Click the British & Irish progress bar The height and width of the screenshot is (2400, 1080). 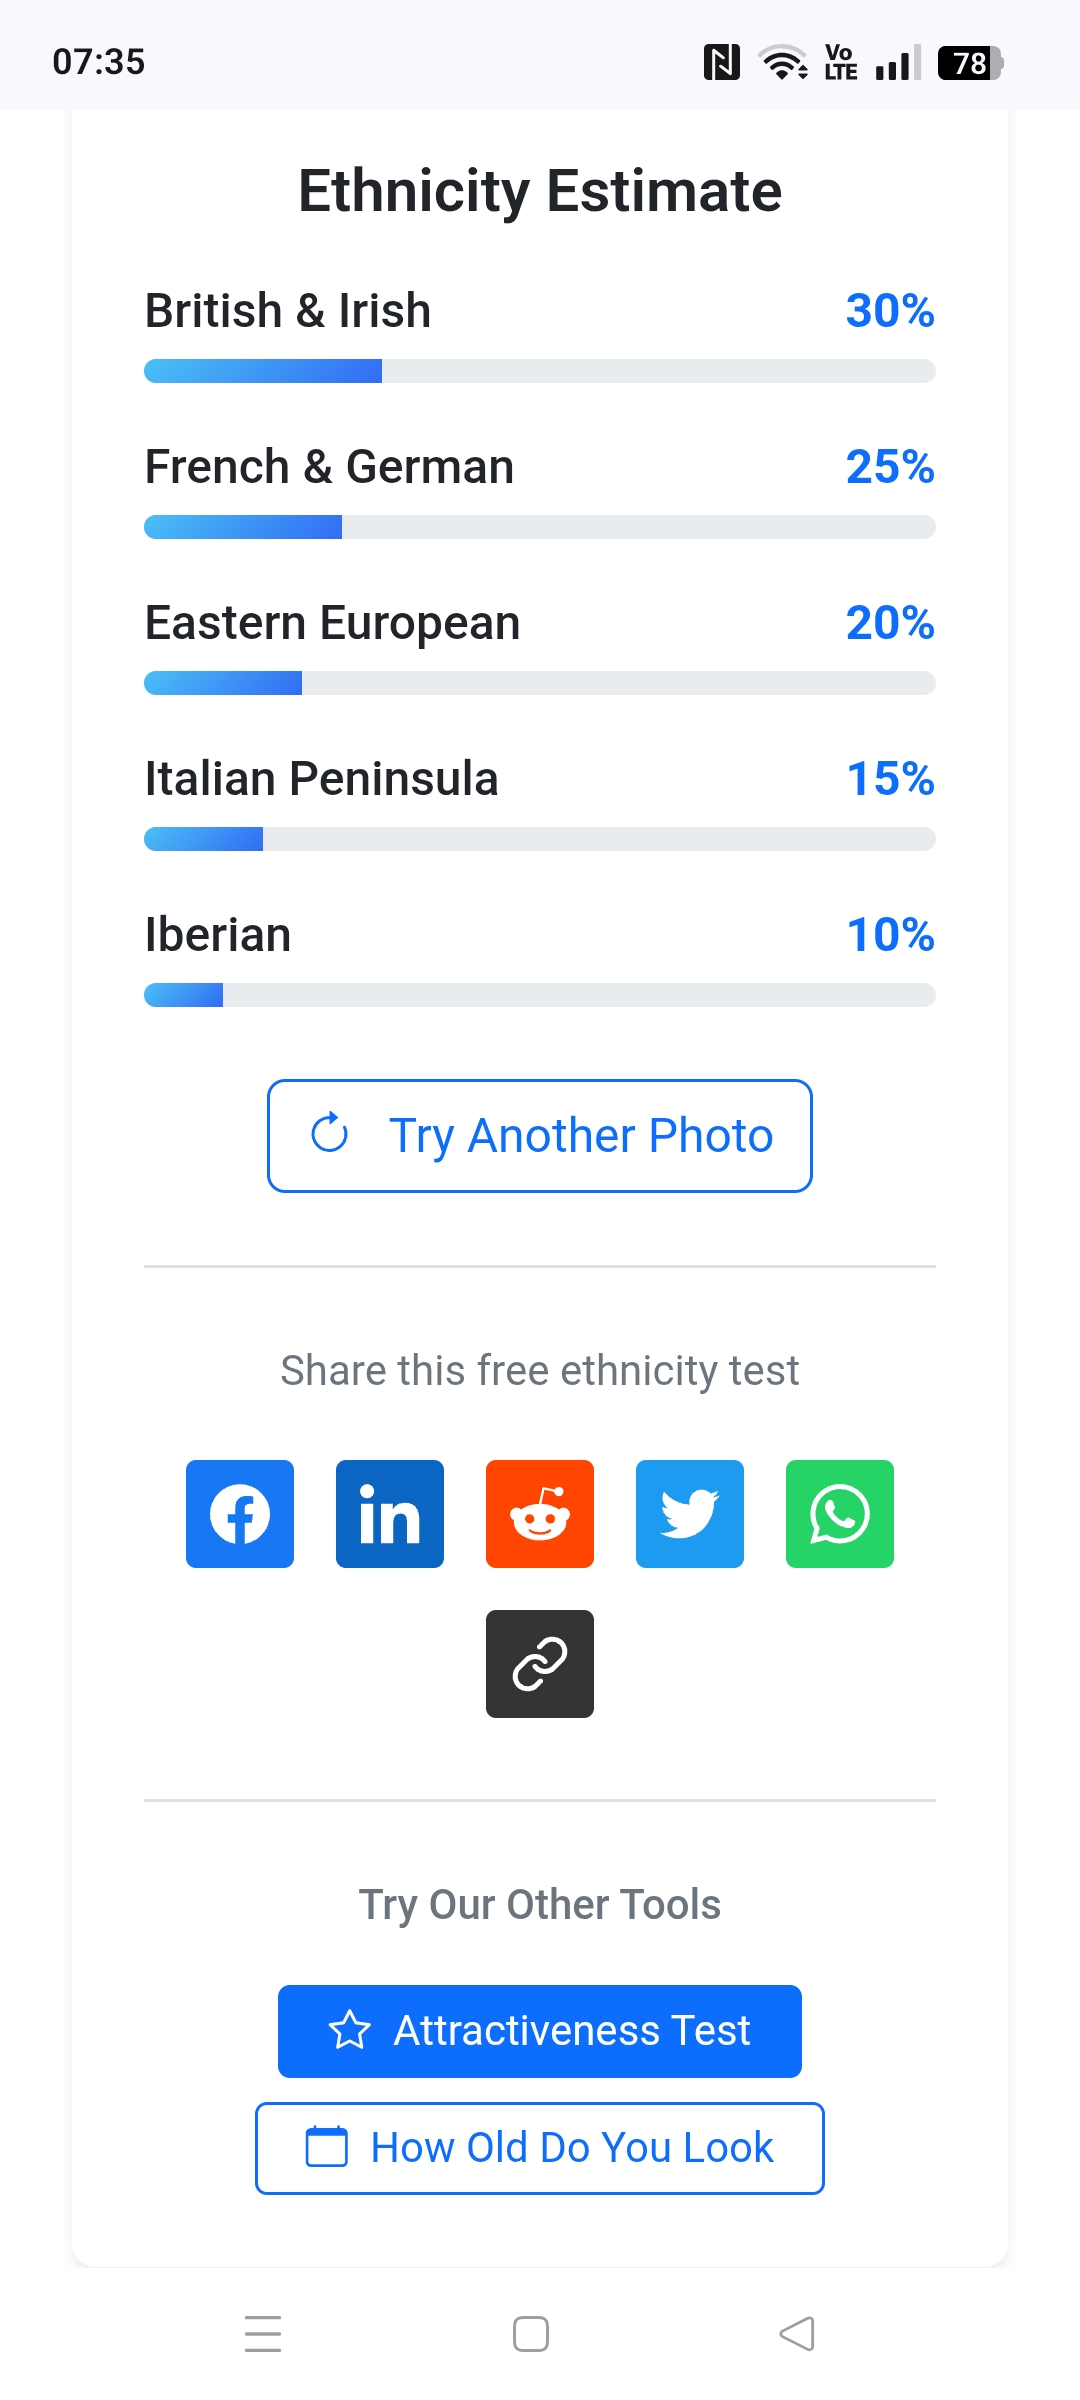point(540,371)
